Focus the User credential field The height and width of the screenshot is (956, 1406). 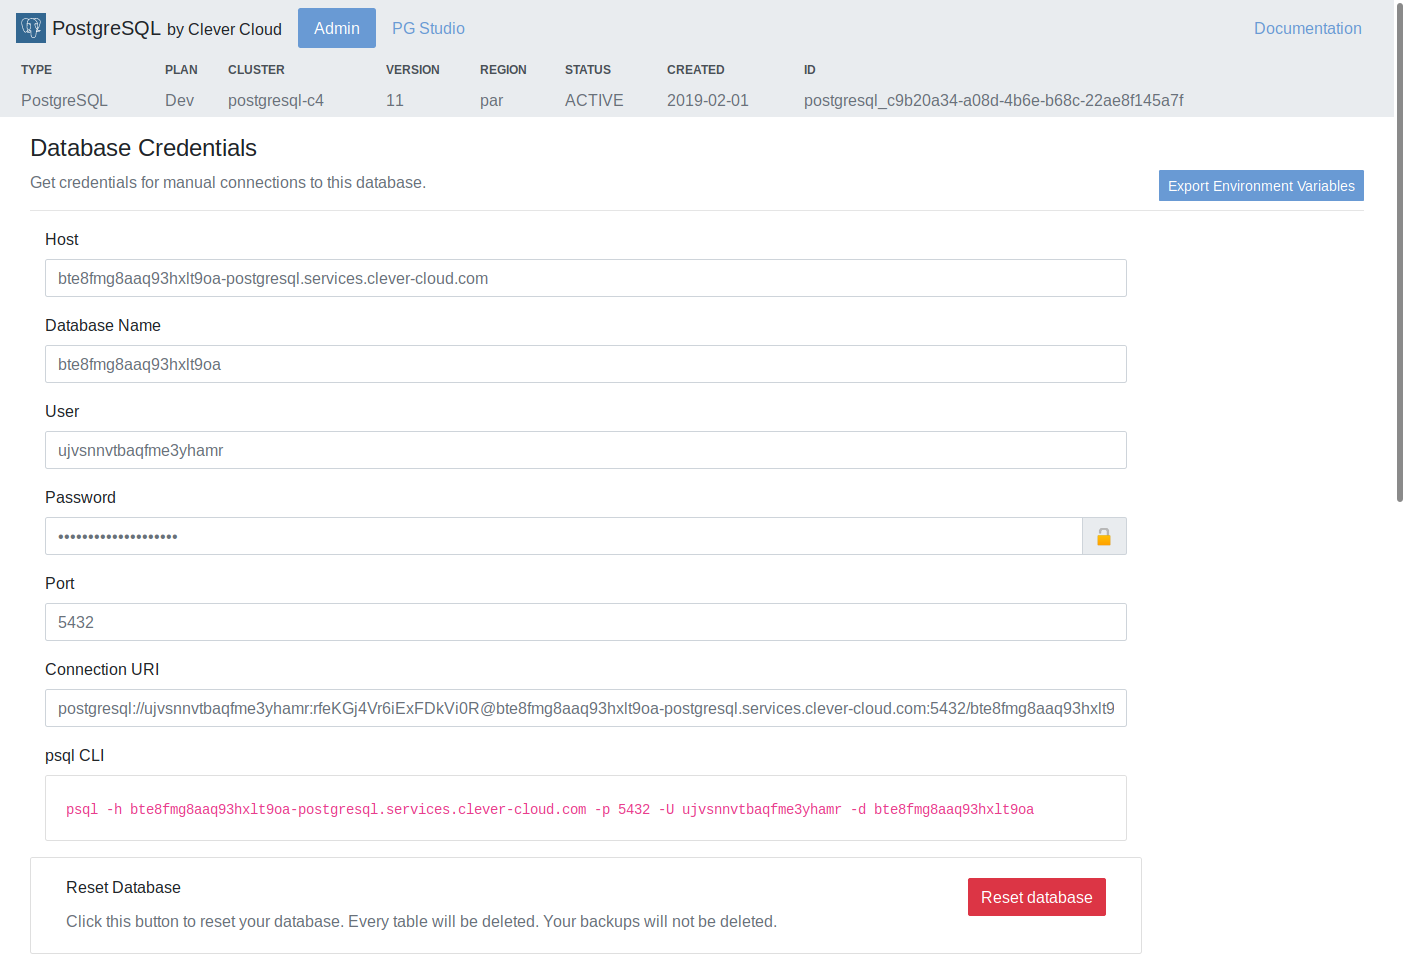coord(585,450)
